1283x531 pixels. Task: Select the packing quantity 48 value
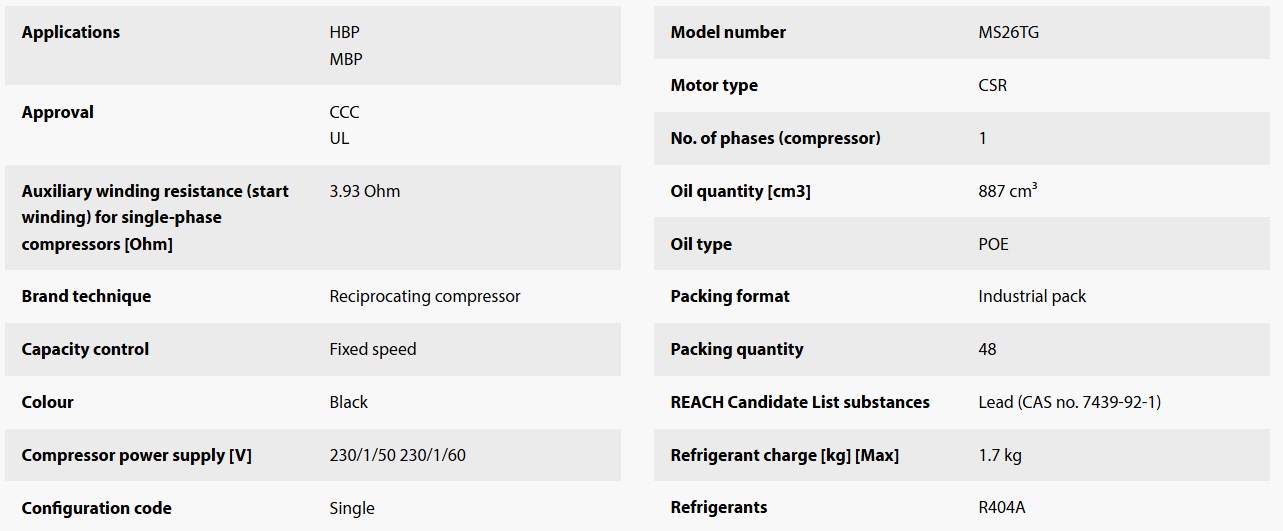[987, 349]
